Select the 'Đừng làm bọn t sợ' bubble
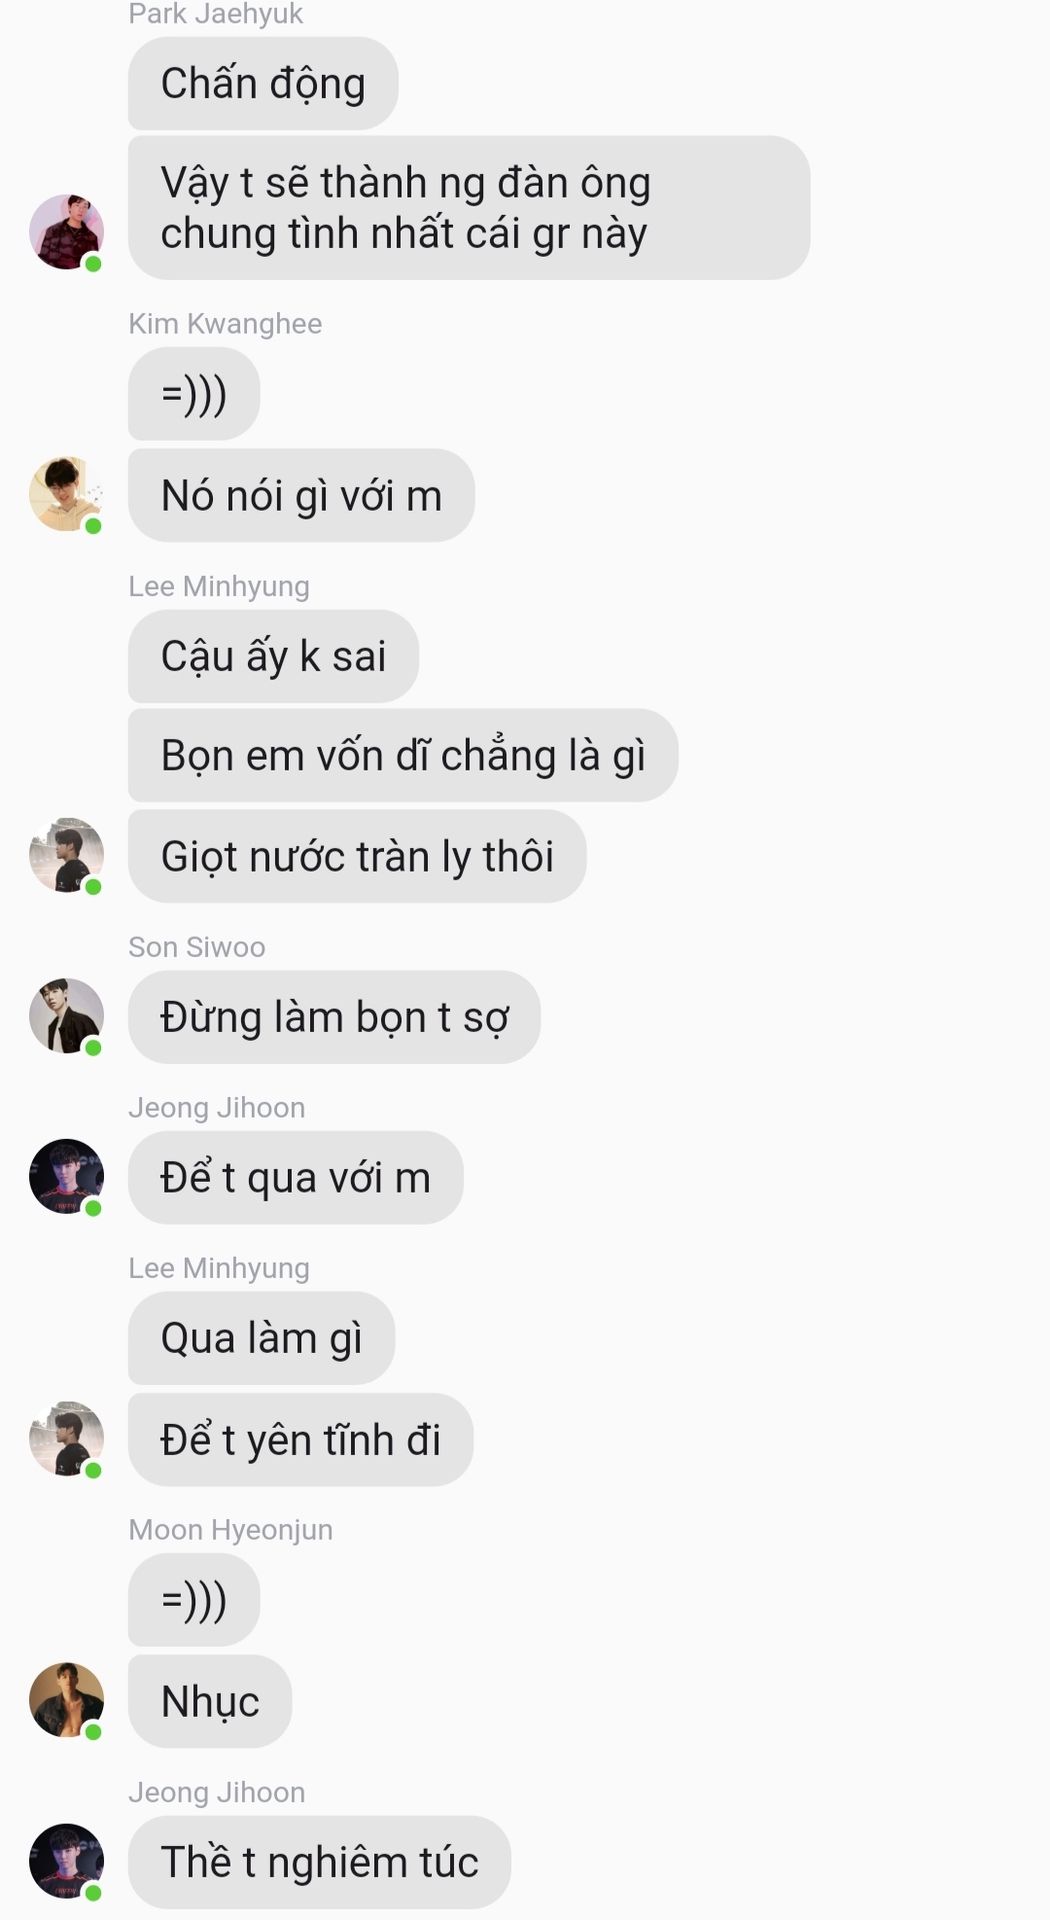Image resolution: width=1050 pixels, height=1920 pixels. click(x=334, y=1017)
